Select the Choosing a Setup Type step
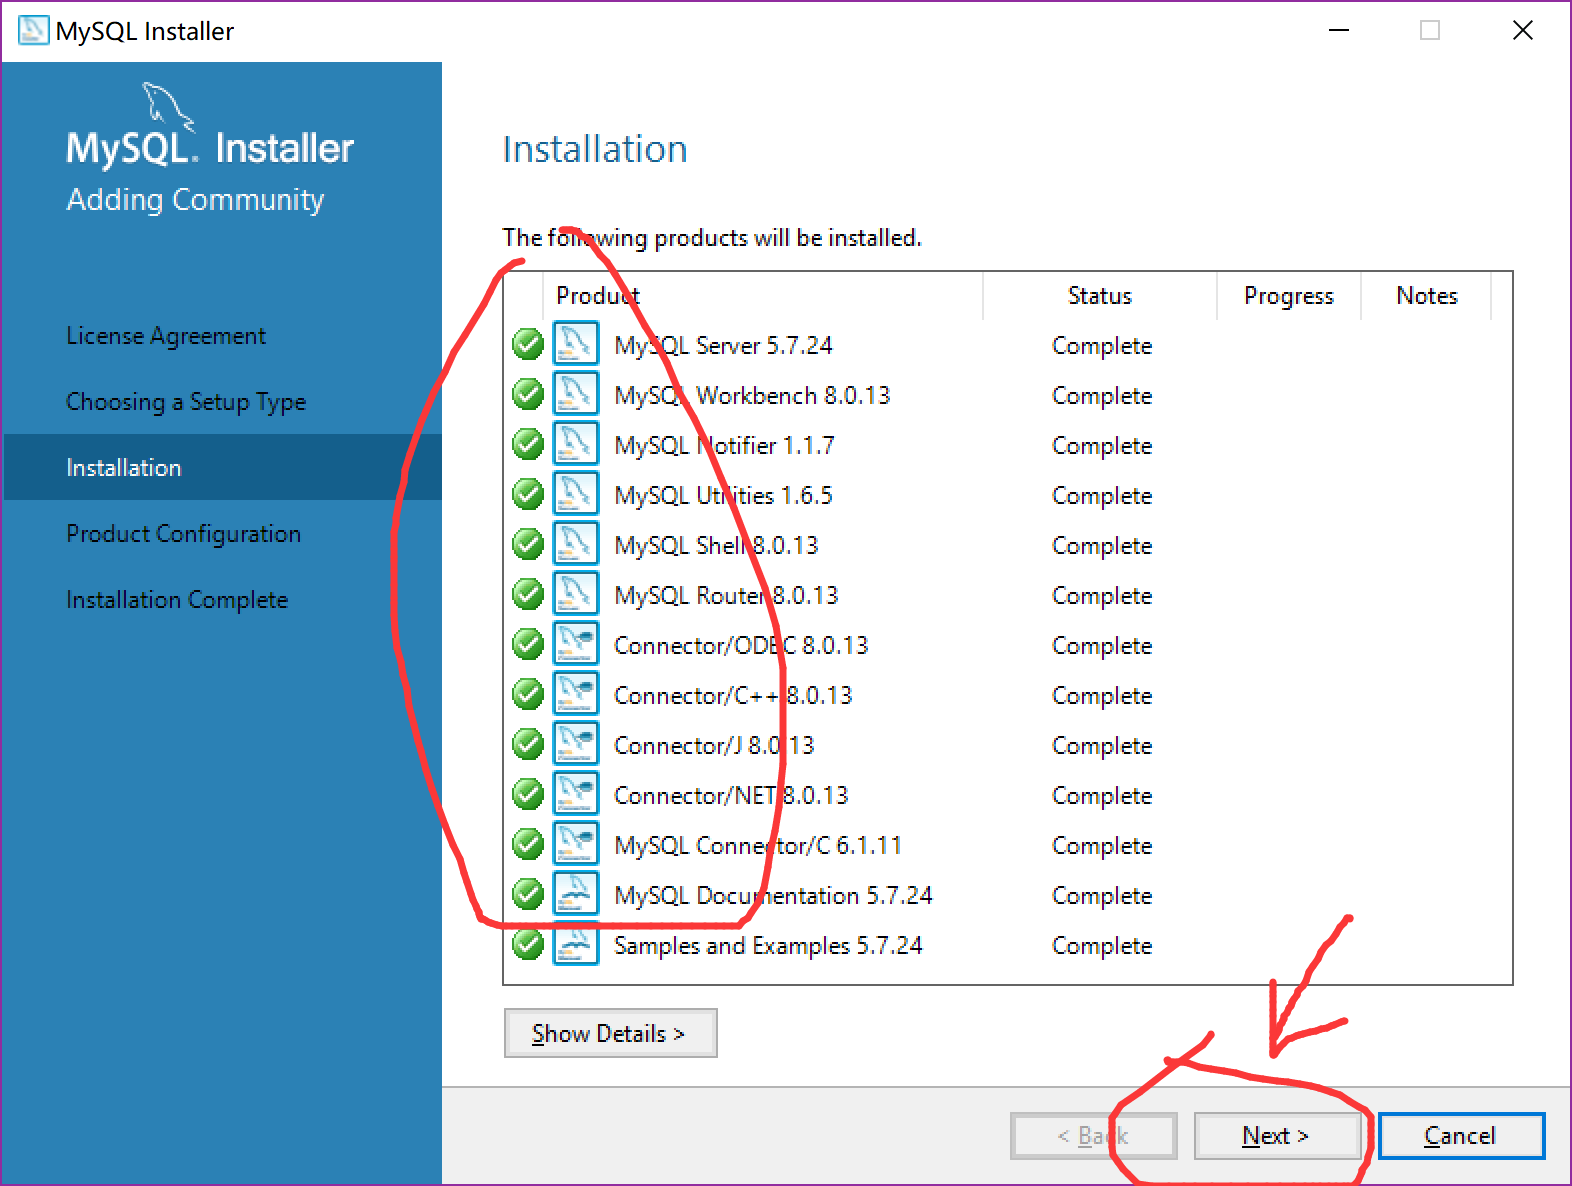 [186, 402]
